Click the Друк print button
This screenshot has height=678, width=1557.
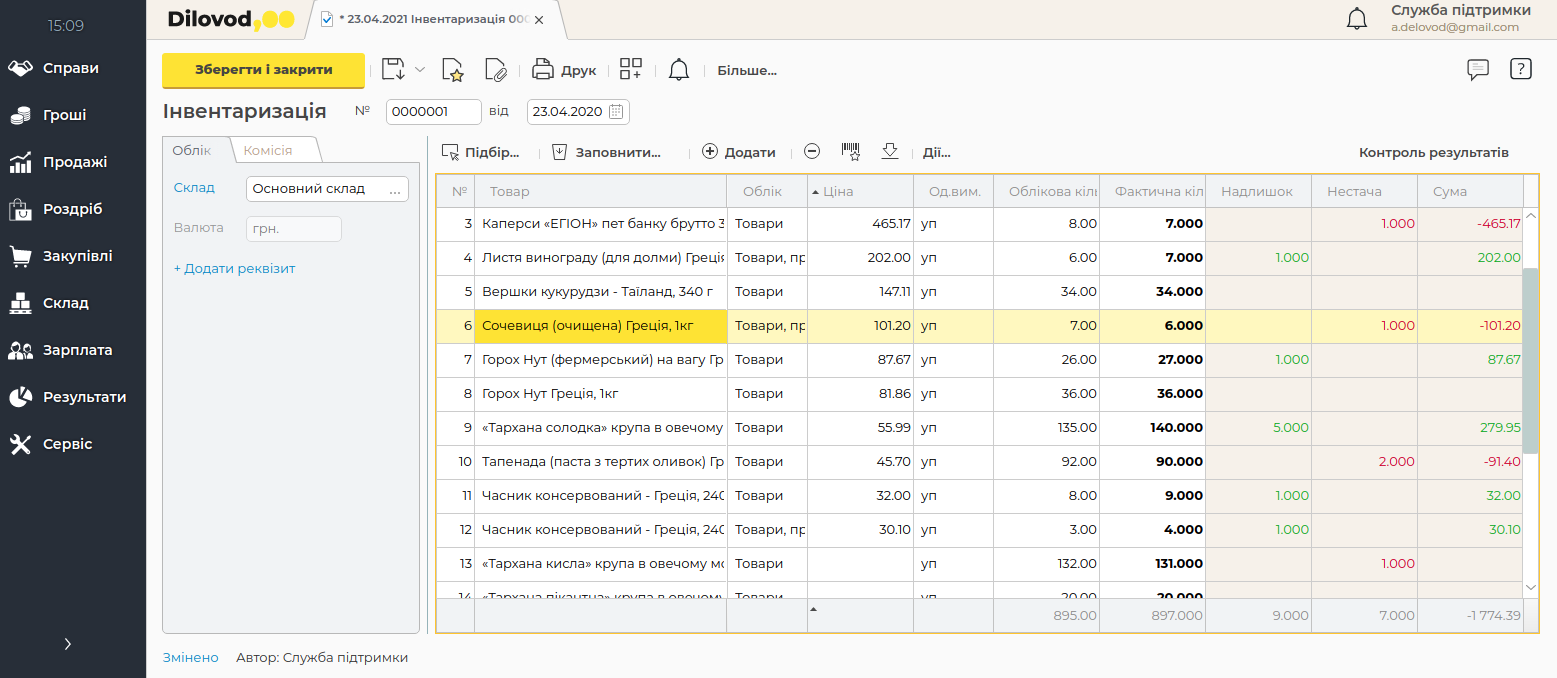pos(564,70)
